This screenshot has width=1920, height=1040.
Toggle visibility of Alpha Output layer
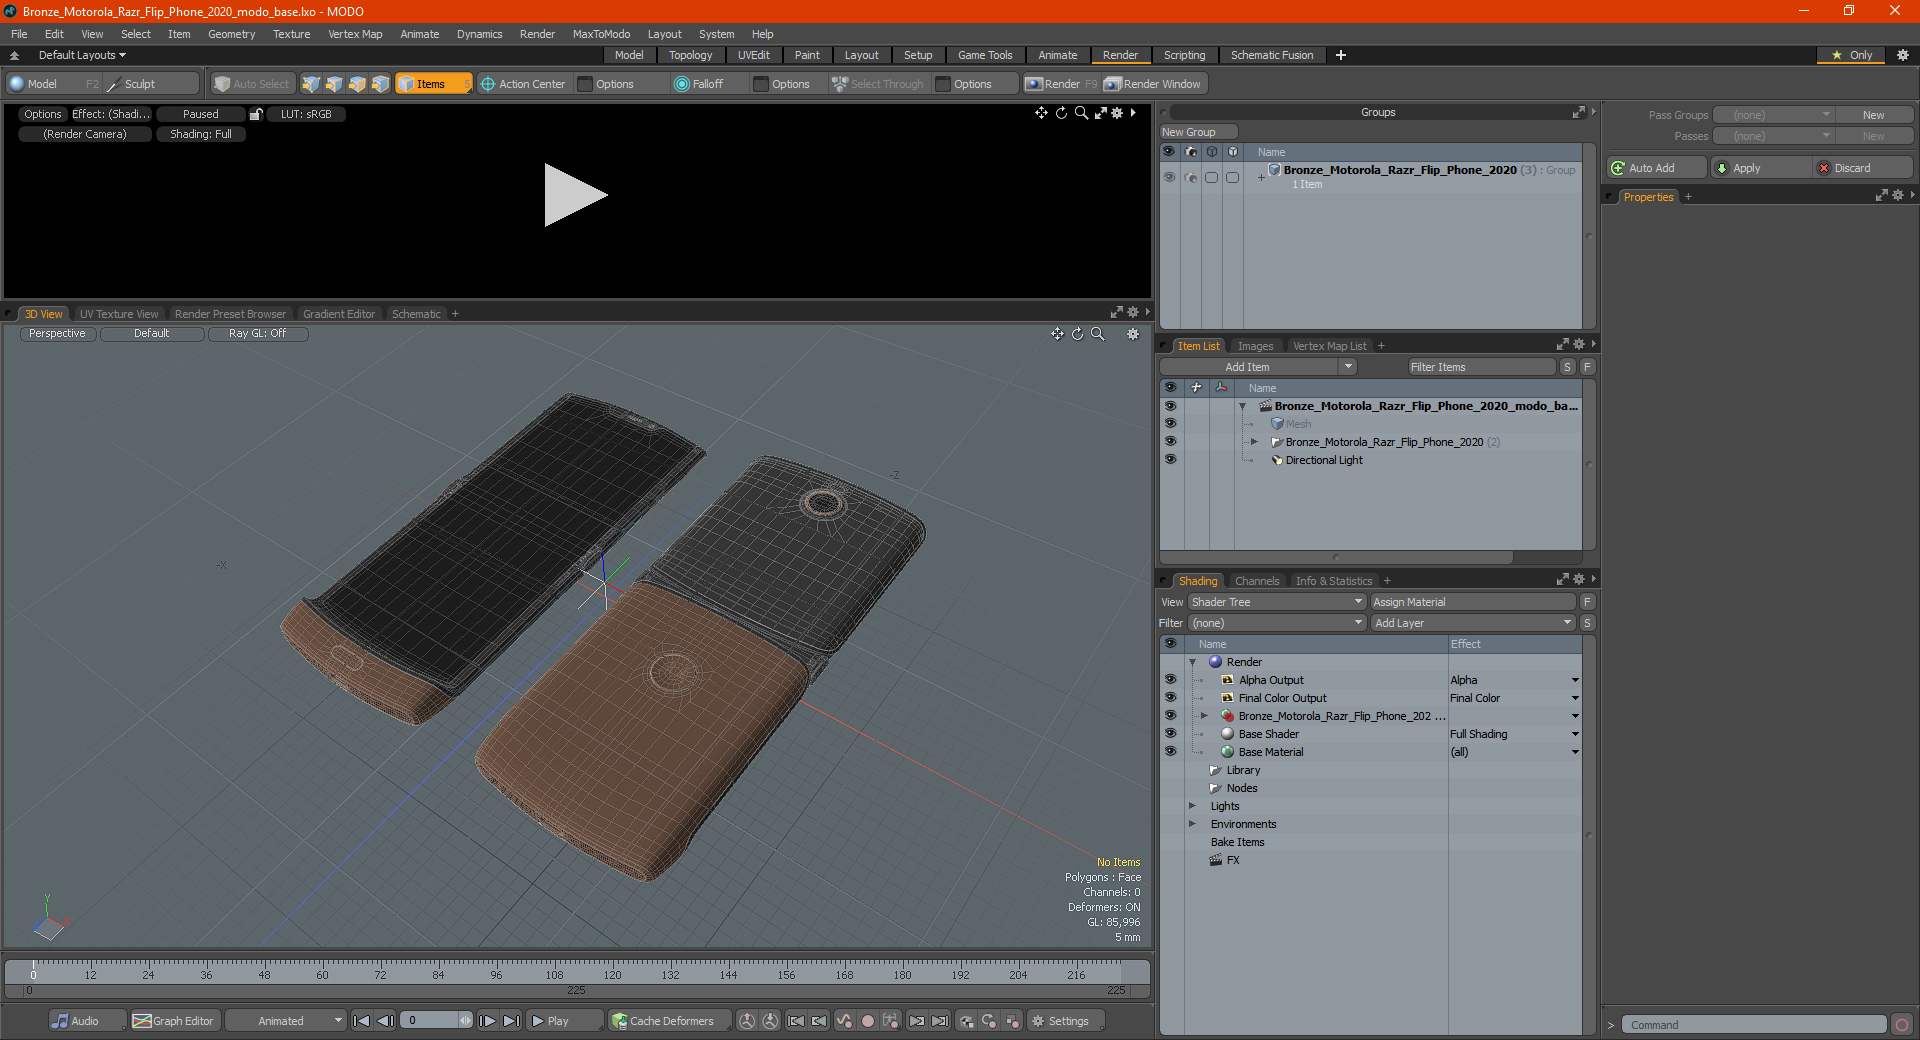(1170, 680)
